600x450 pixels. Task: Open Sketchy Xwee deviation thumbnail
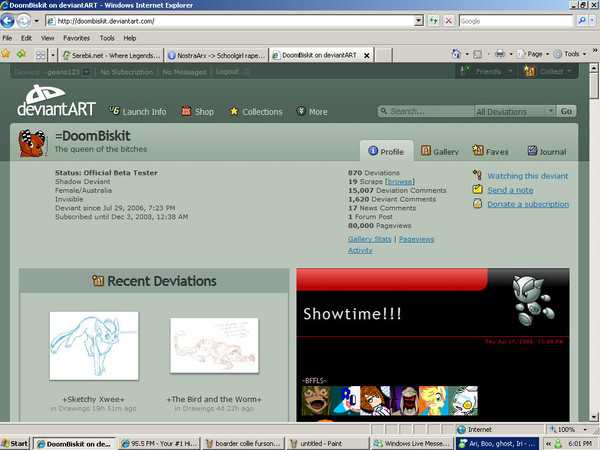point(94,346)
